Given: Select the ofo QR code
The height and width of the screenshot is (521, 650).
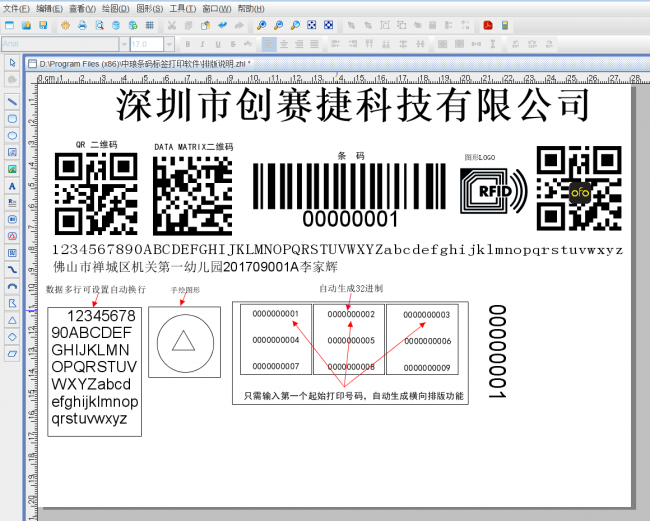Looking at the screenshot, I should click(579, 188).
